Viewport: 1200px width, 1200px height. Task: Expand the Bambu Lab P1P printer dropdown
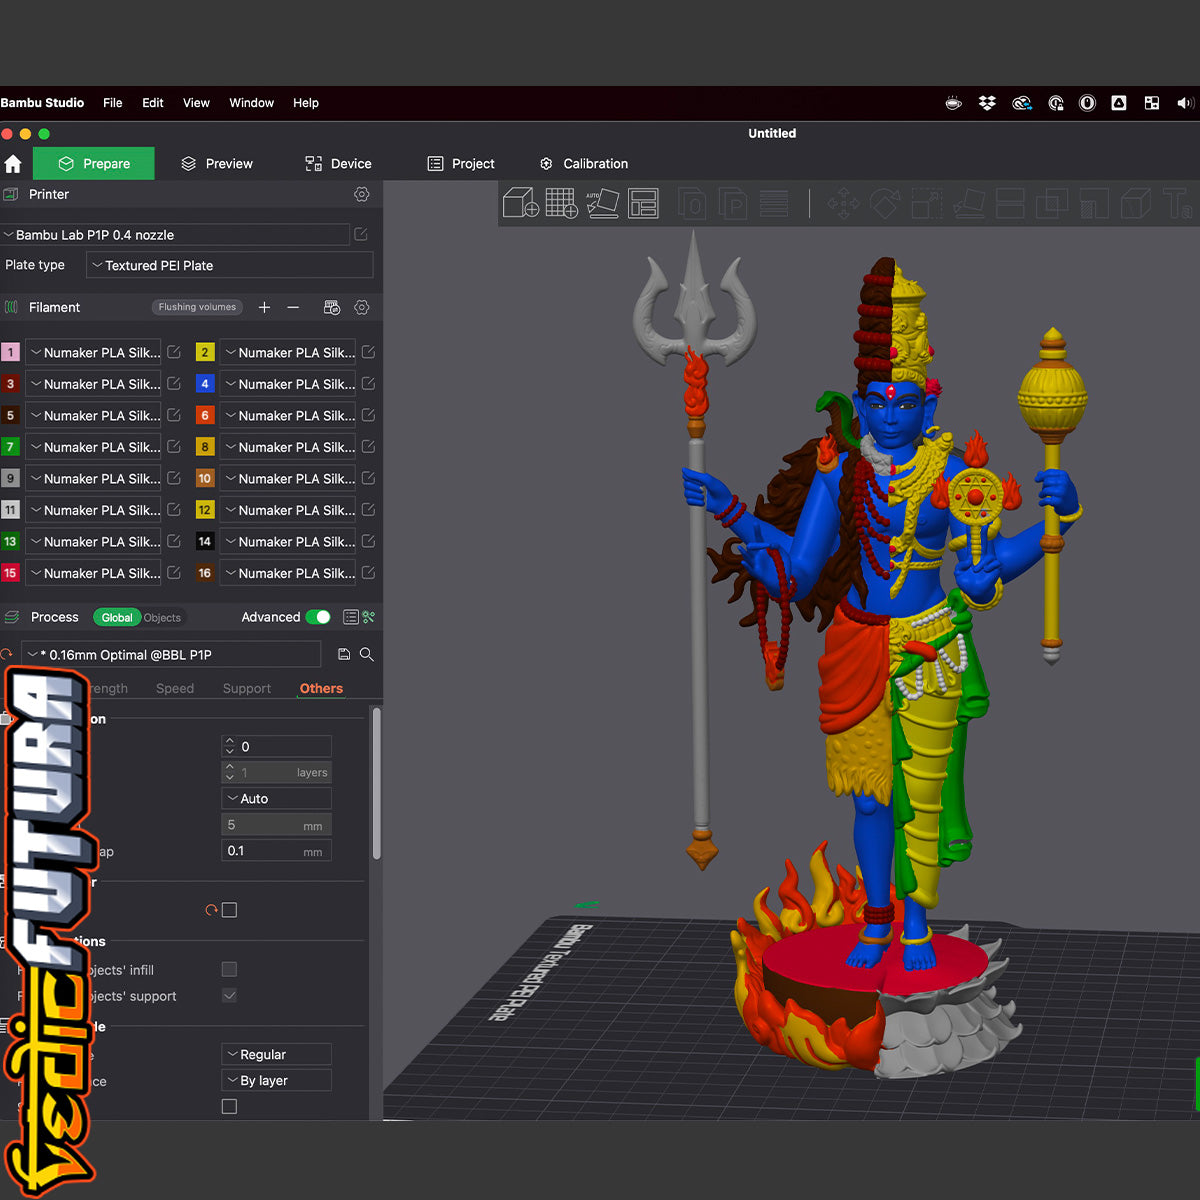coord(176,235)
